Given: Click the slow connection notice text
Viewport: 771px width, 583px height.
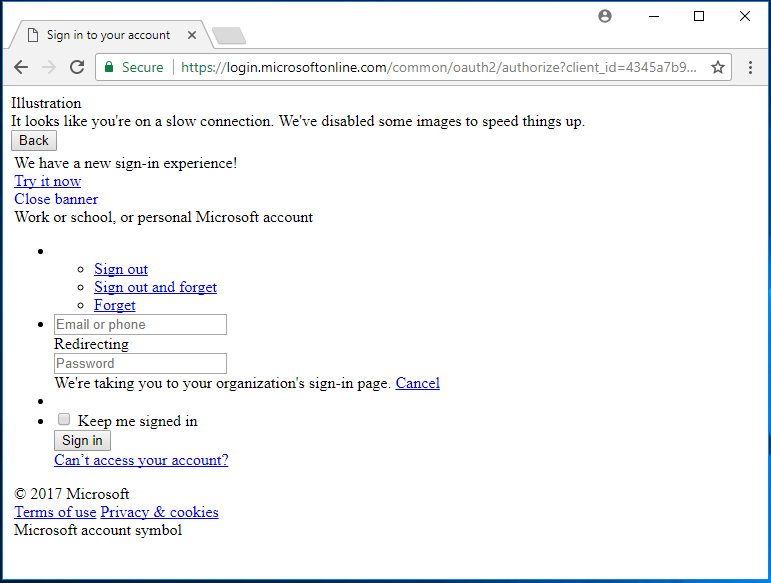Looking at the screenshot, I should [x=298, y=121].
